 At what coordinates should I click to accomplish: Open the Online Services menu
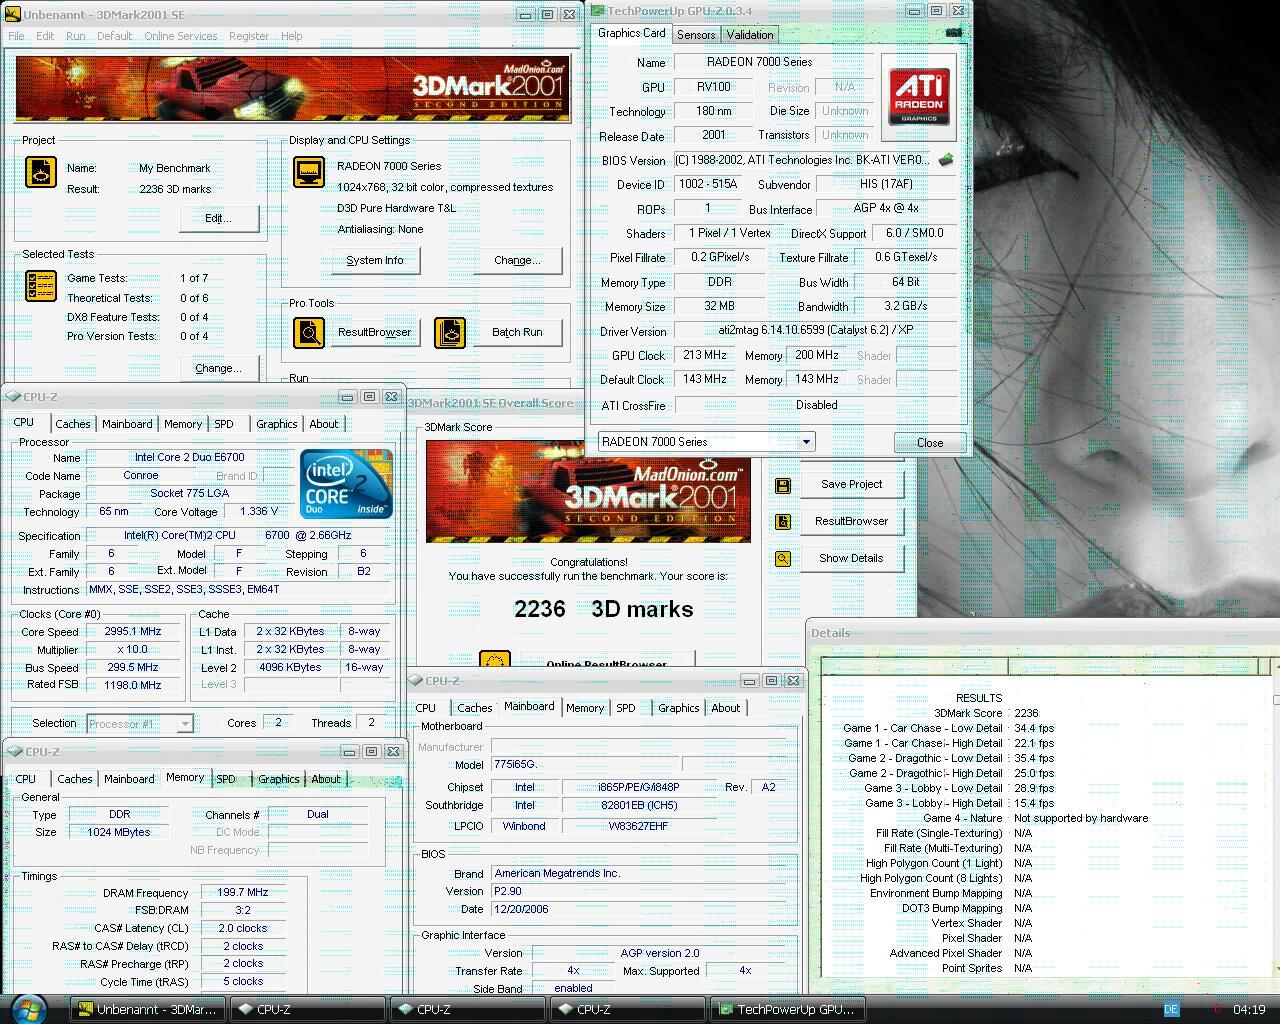coord(181,36)
